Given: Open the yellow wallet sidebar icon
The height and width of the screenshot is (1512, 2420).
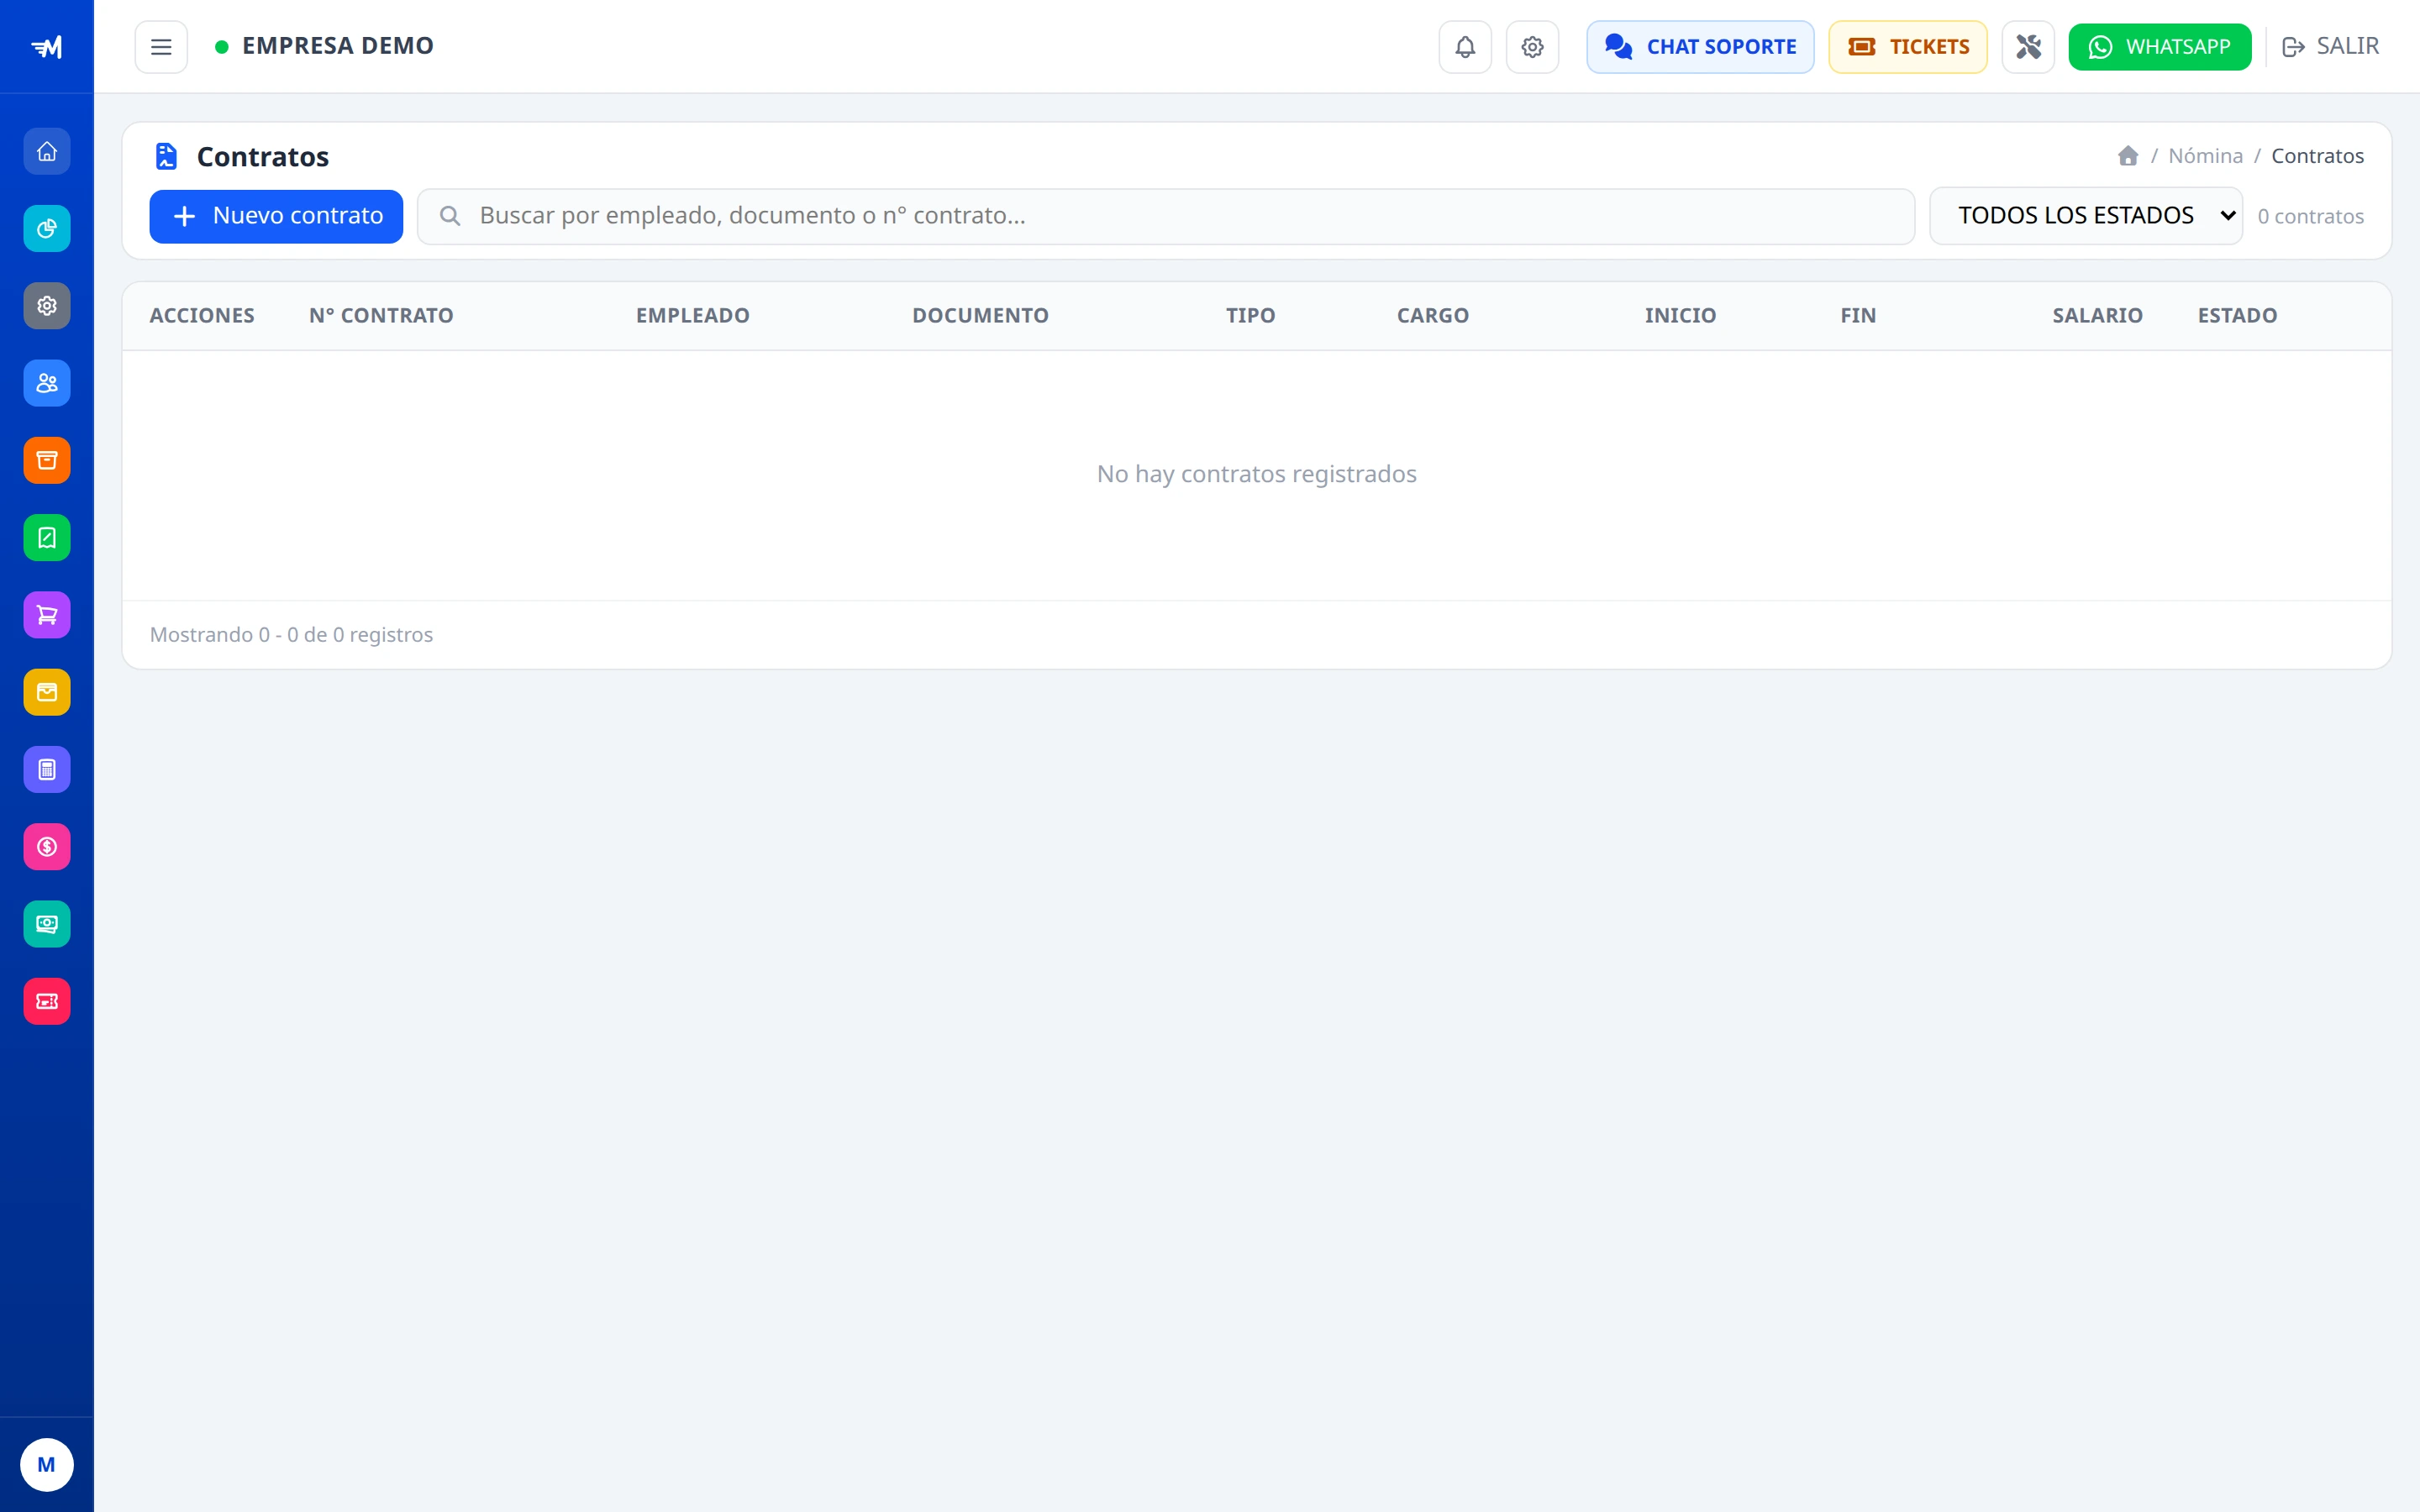Looking at the screenshot, I should coord(47,692).
